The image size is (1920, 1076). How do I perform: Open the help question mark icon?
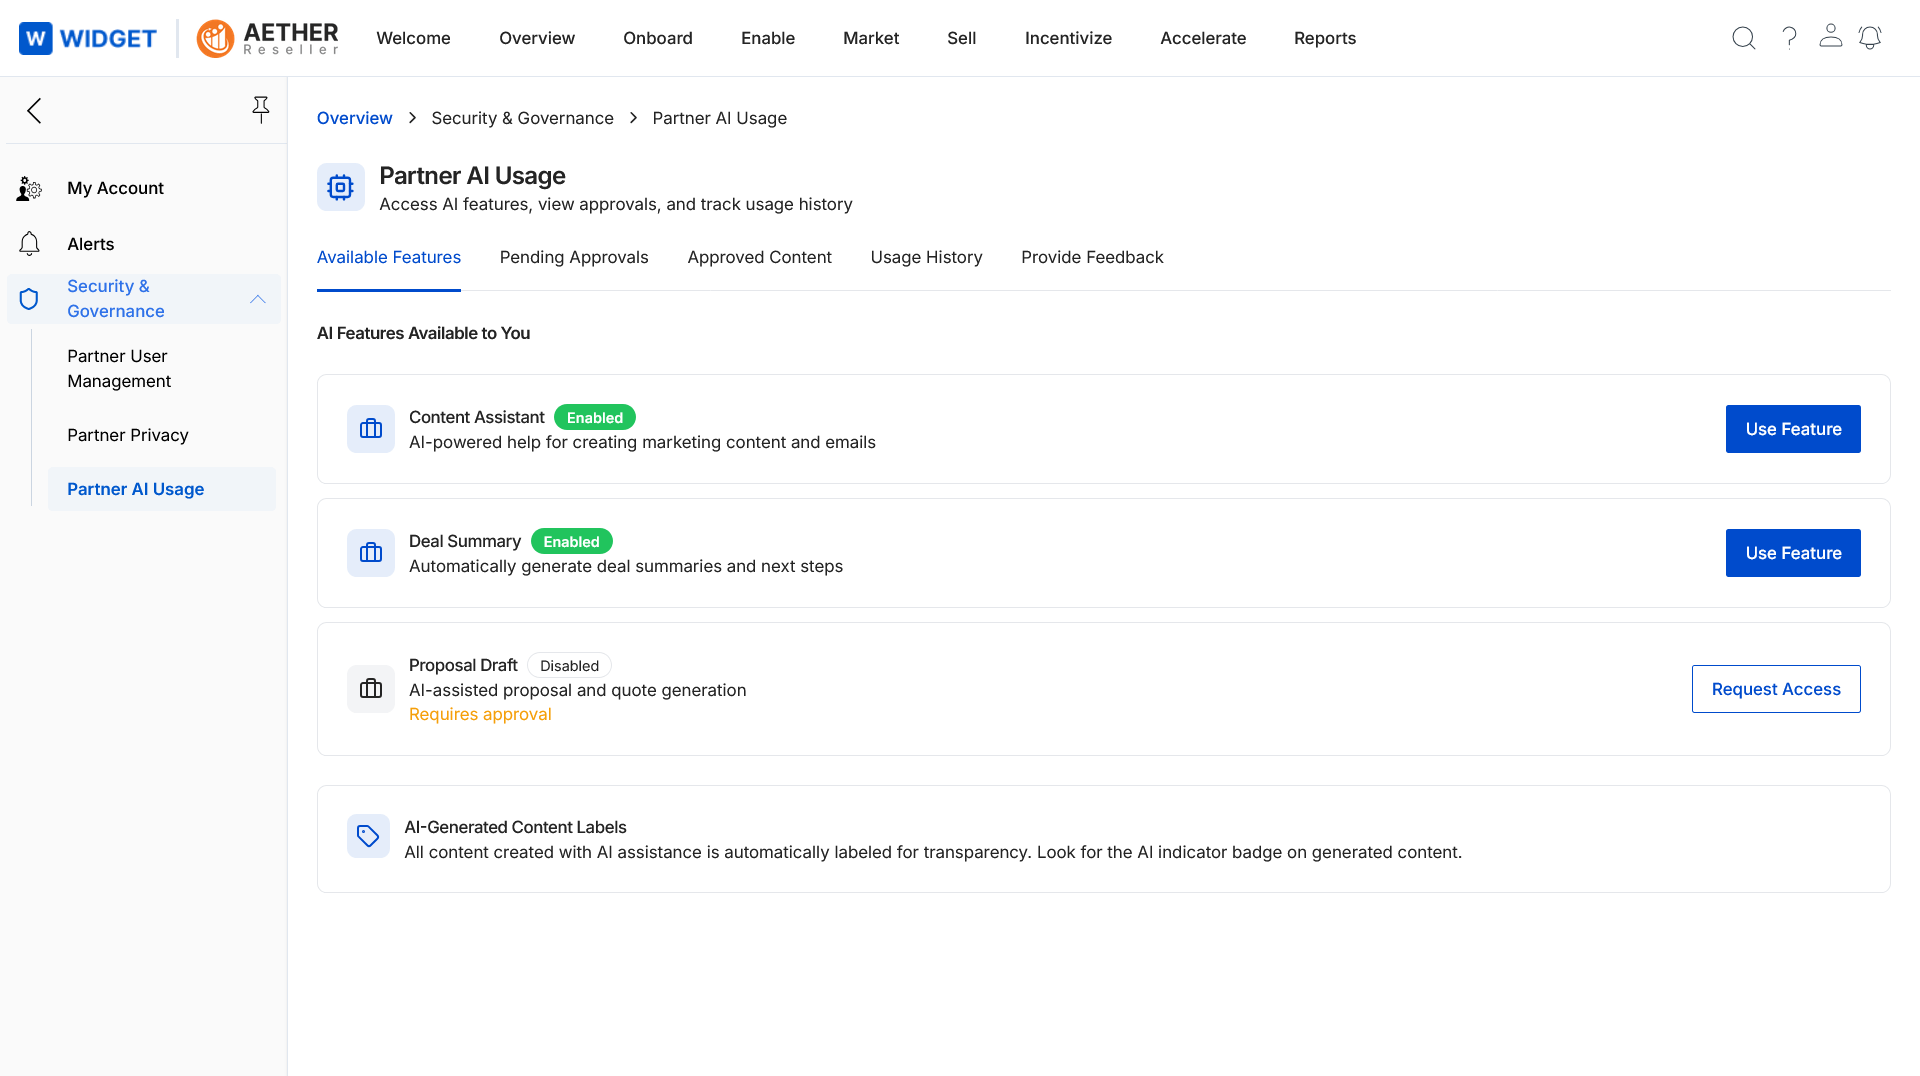click(1790, 38)
